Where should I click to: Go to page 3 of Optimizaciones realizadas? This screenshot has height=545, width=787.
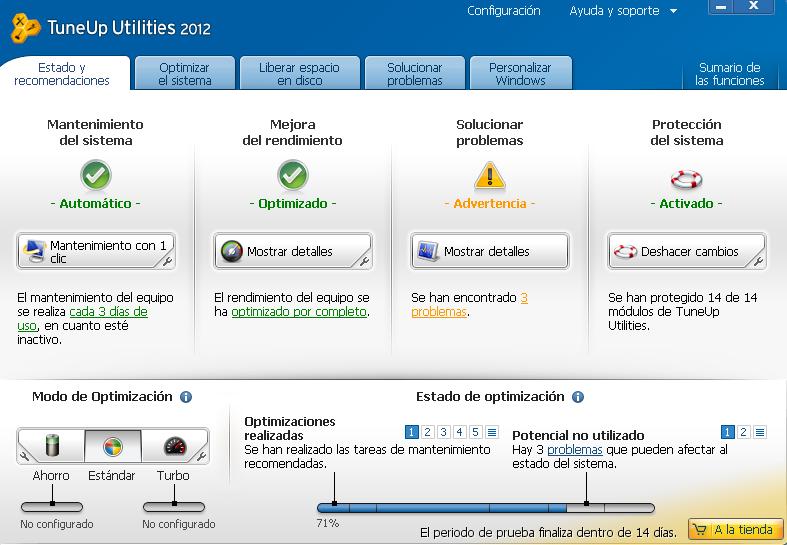(x=443, y=432)
